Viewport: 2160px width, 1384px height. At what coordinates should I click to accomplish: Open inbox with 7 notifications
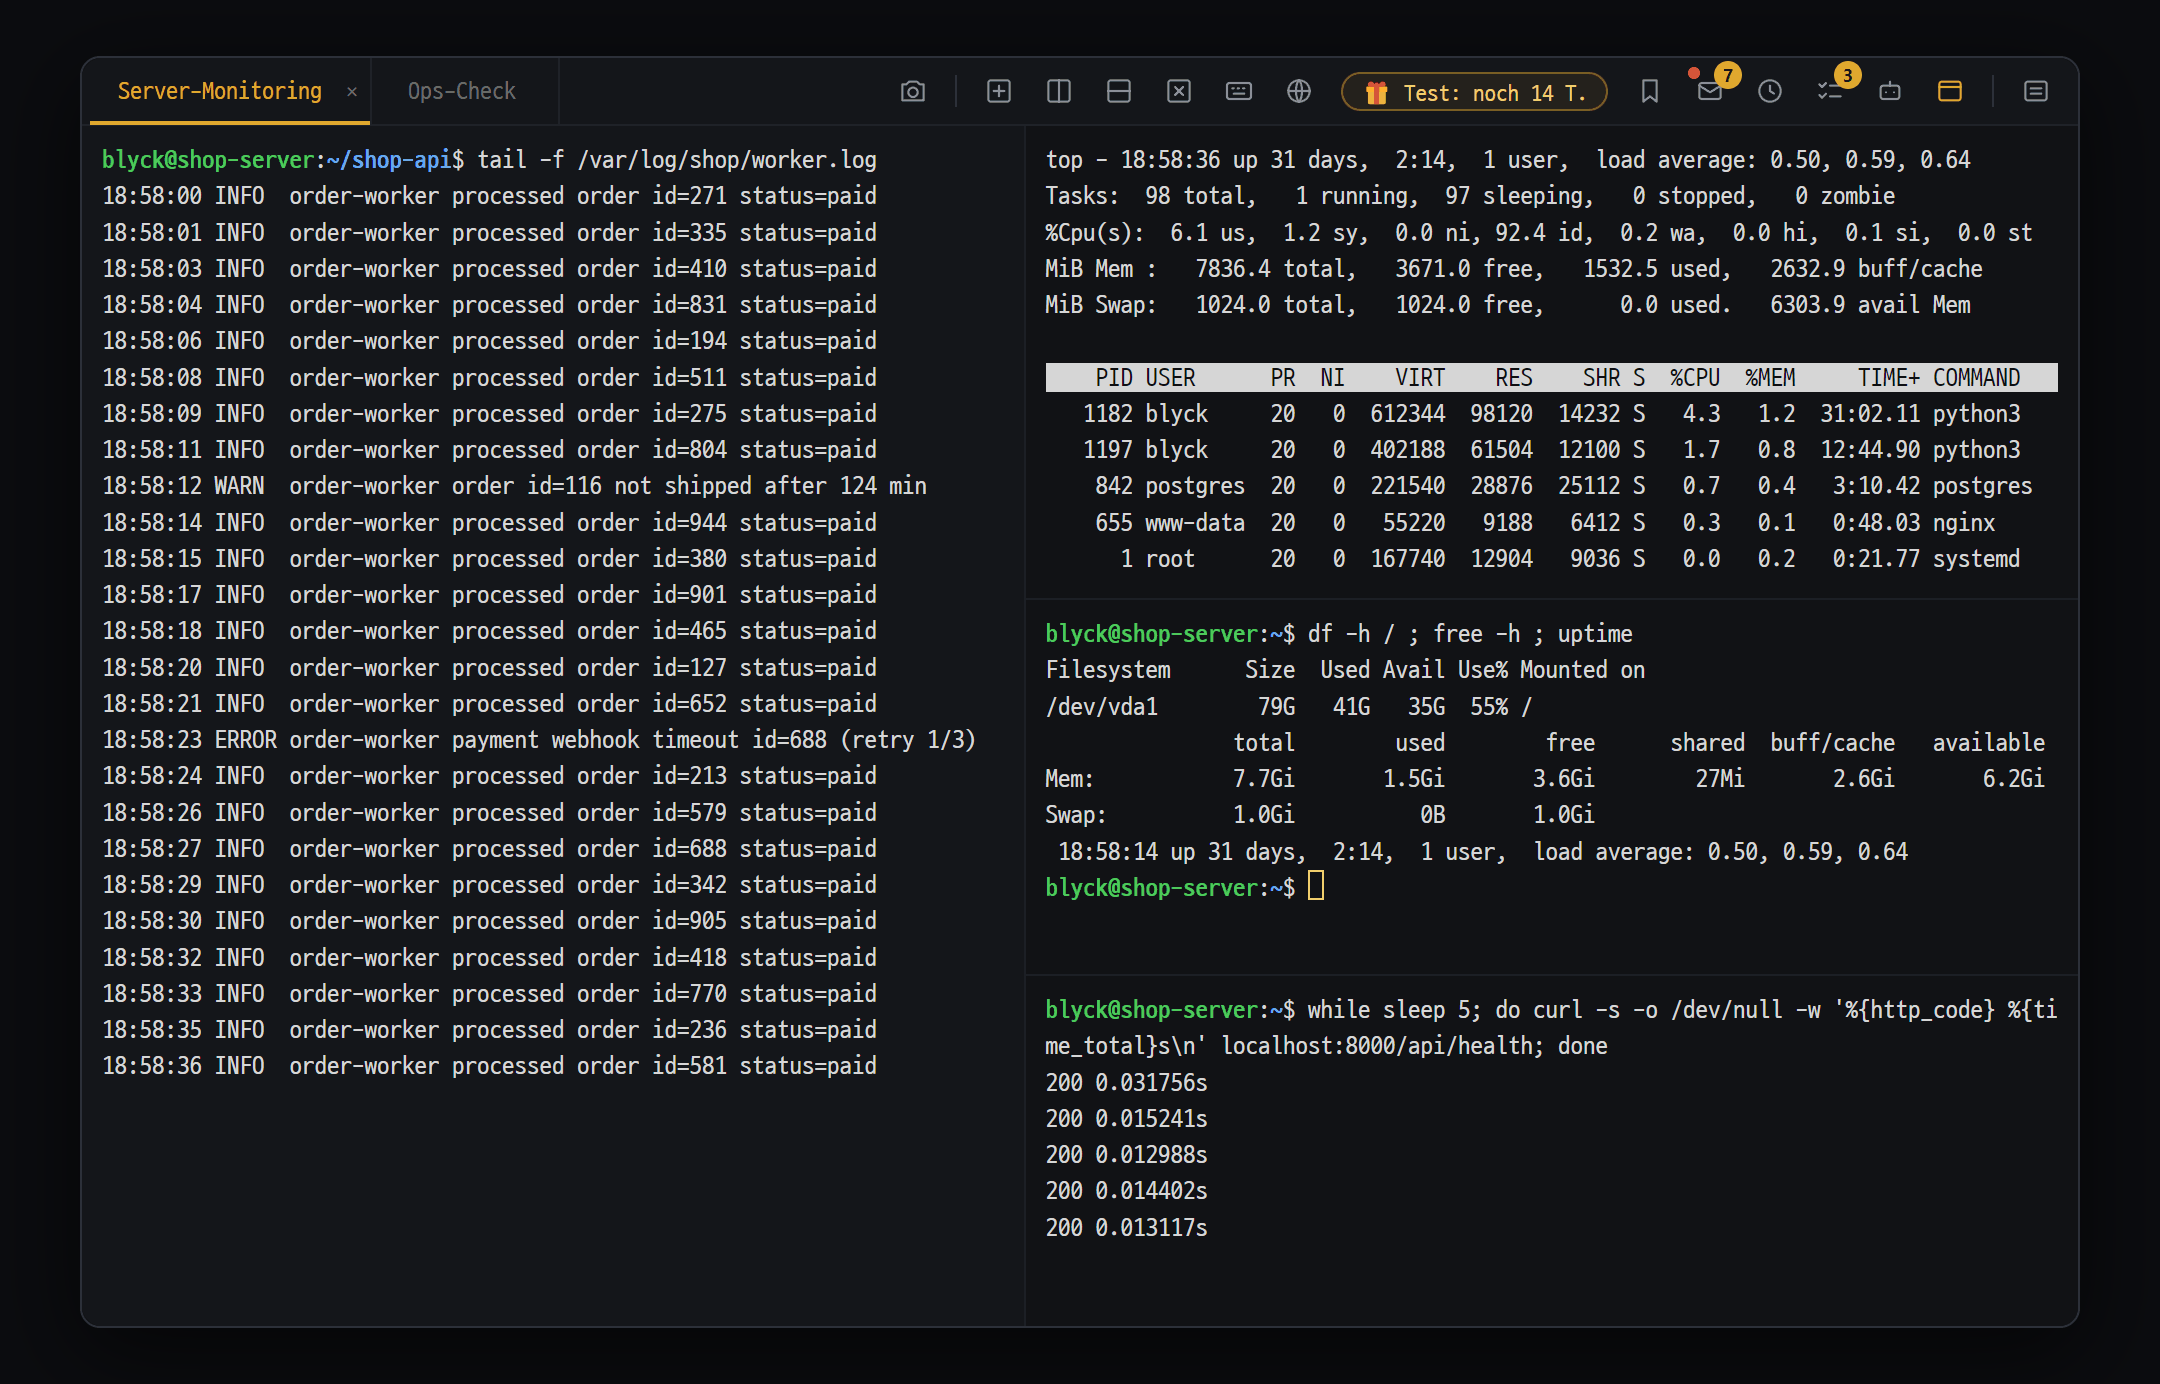[x=1710, y=92]
